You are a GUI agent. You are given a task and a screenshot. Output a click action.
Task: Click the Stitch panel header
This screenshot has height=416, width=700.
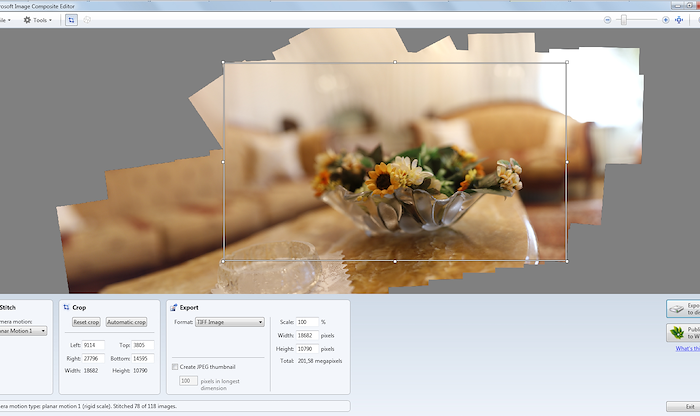pyautogui.click(x=8, y=307)
